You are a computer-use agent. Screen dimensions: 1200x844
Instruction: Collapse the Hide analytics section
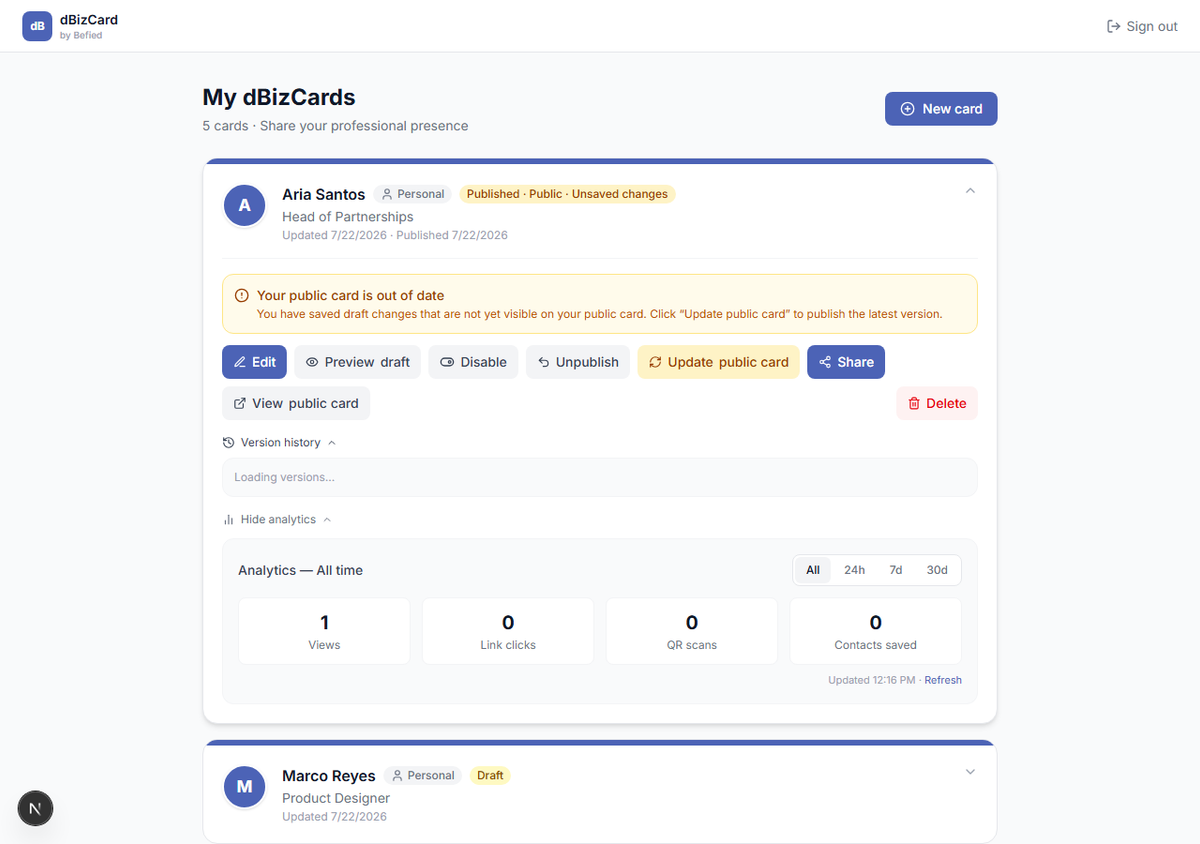pos(277,519)
